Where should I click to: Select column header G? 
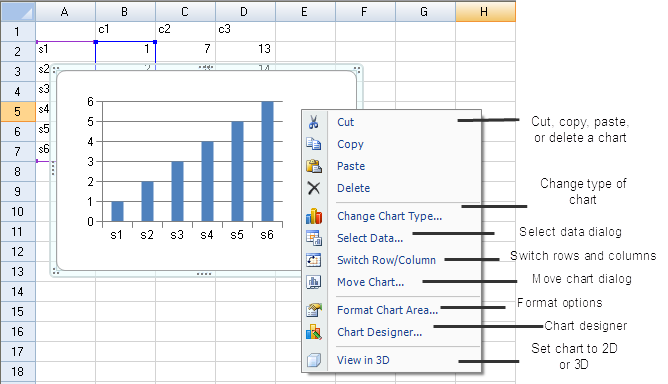pos(426,12)
